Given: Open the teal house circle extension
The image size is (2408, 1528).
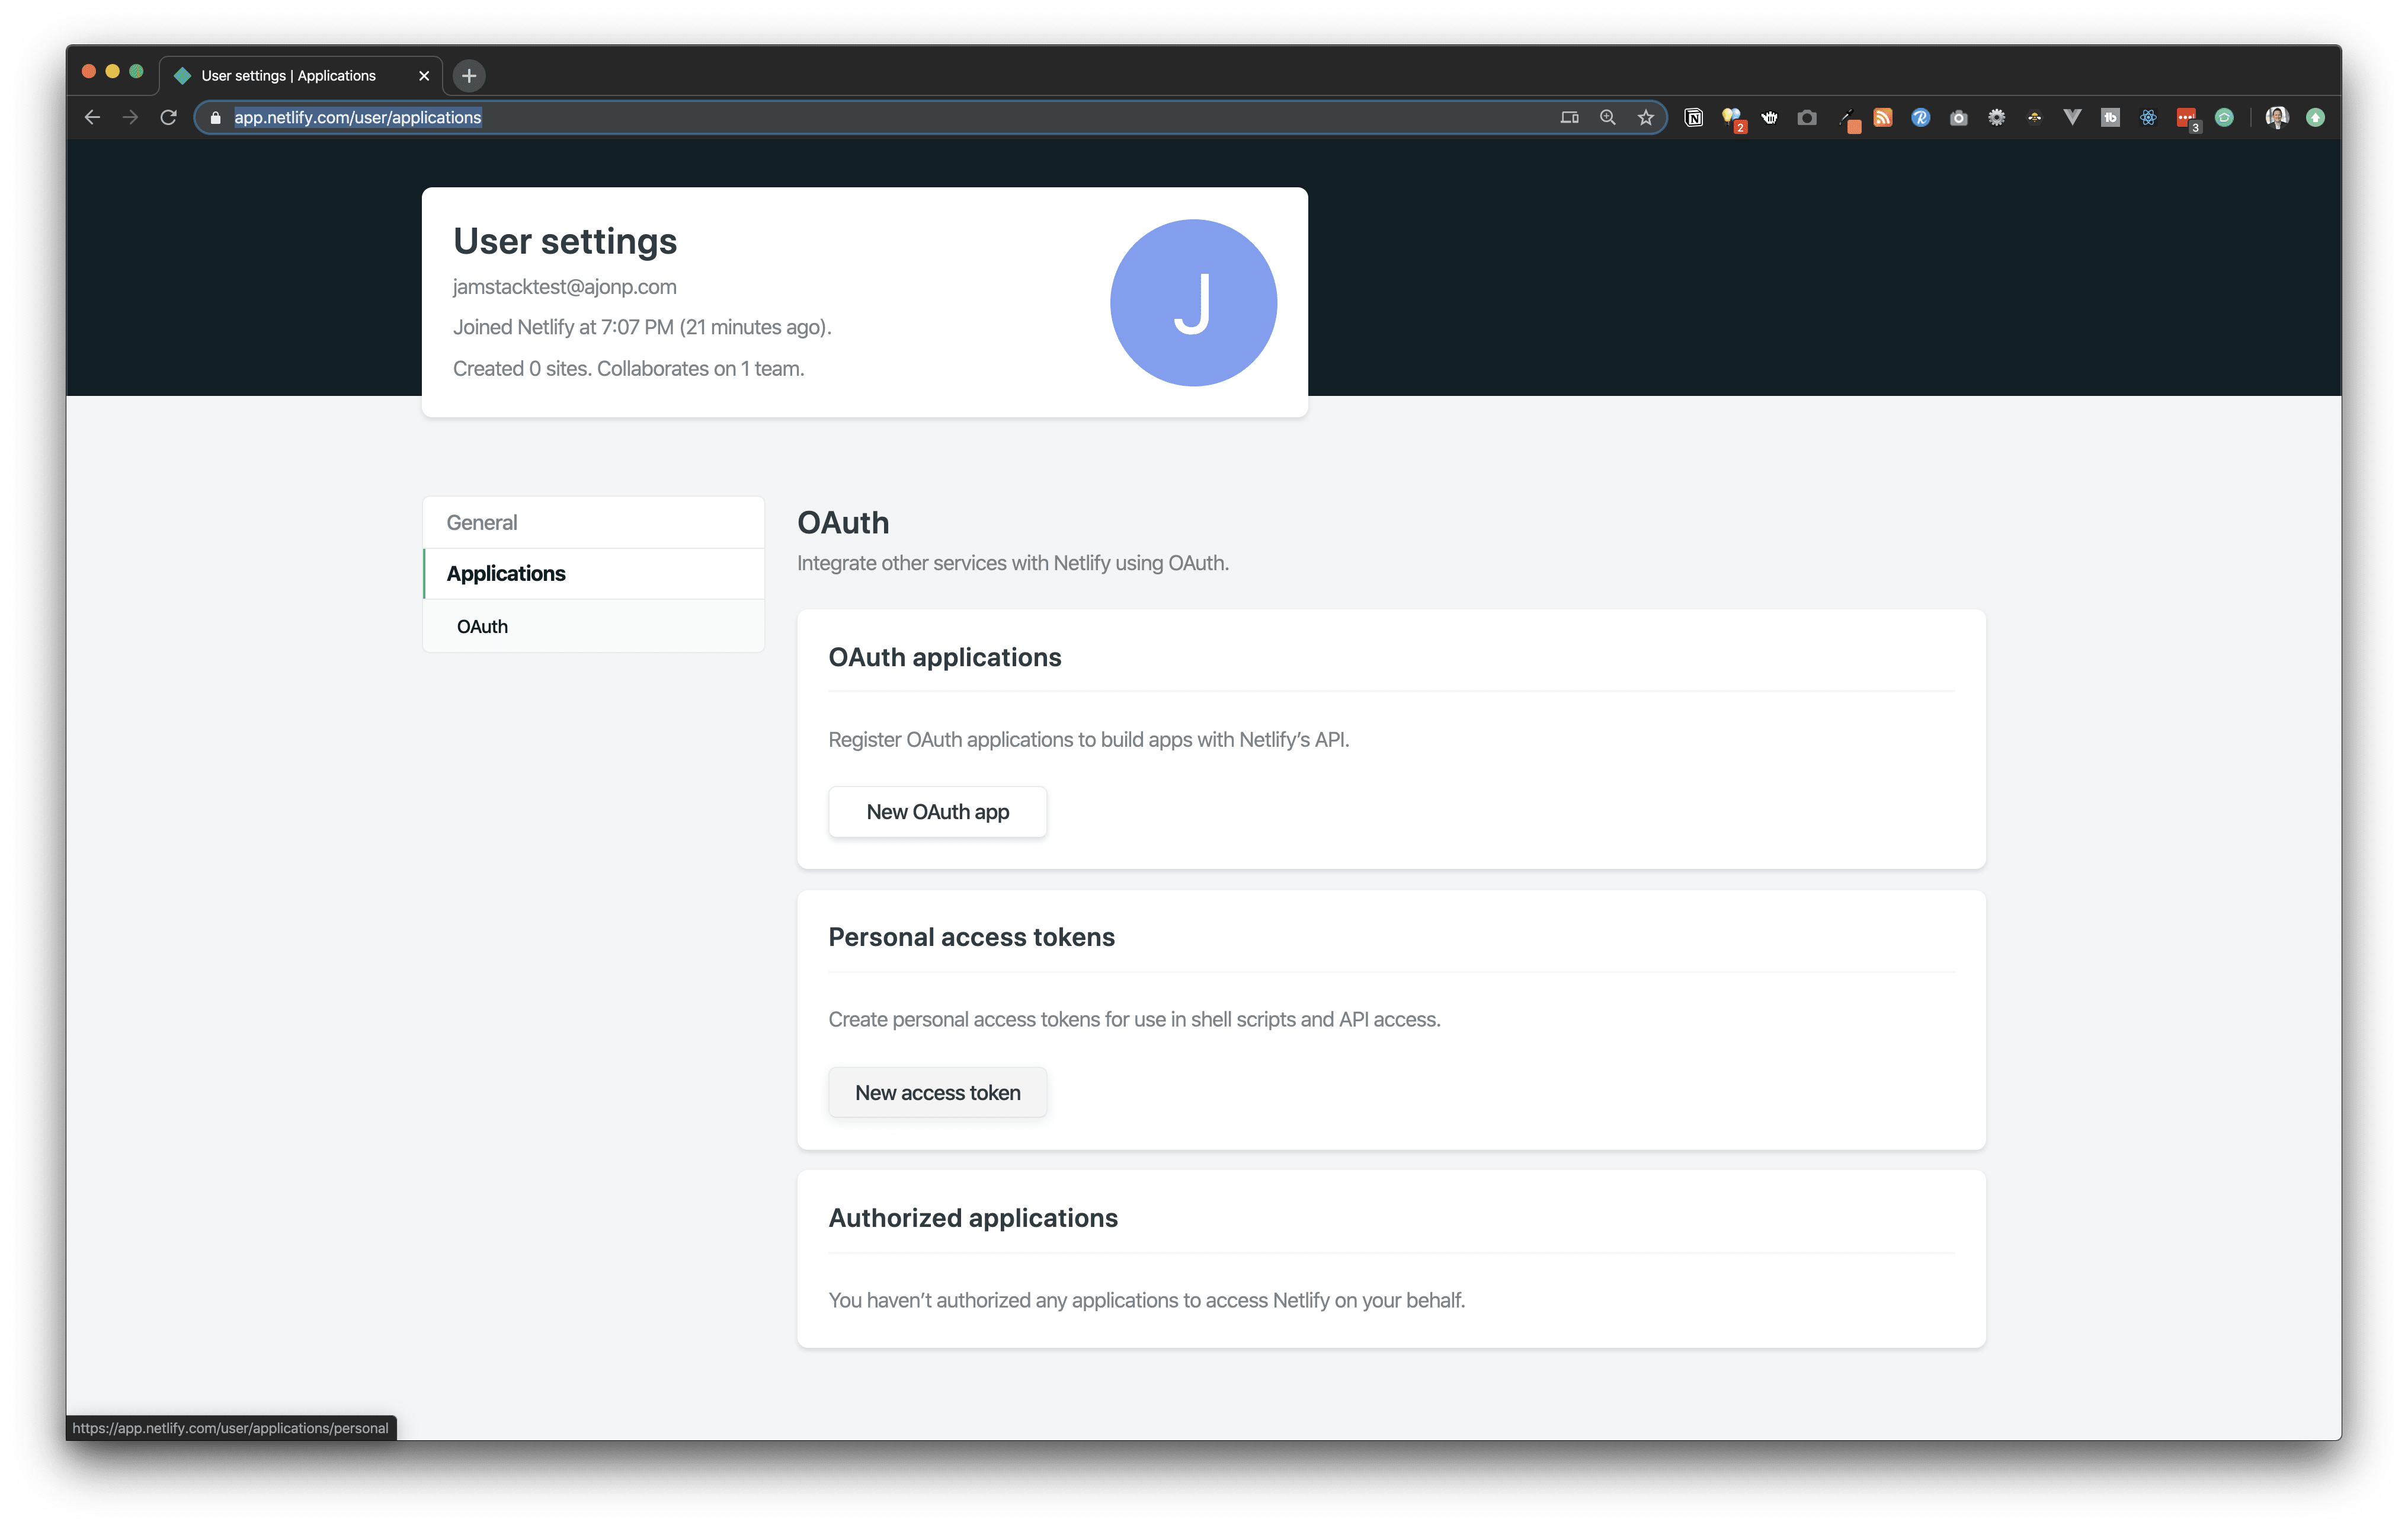Looking at the screenshot, I should point(2224,117).
